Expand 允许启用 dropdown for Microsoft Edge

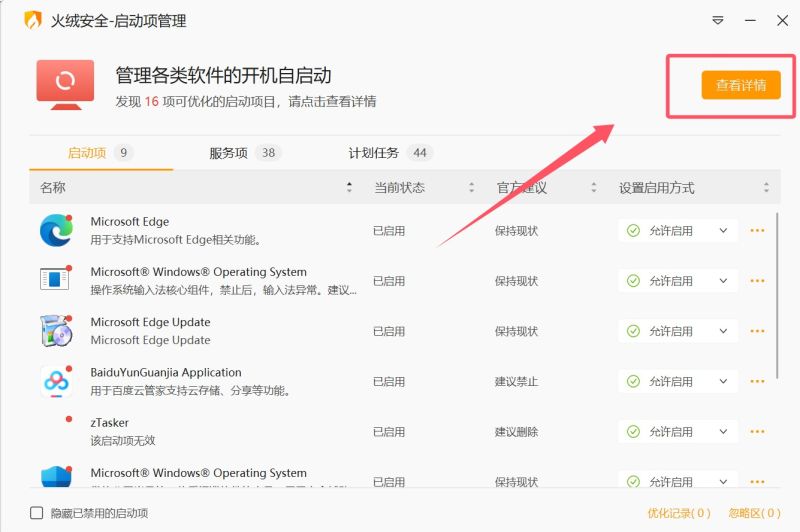click(x=678, y=231)
